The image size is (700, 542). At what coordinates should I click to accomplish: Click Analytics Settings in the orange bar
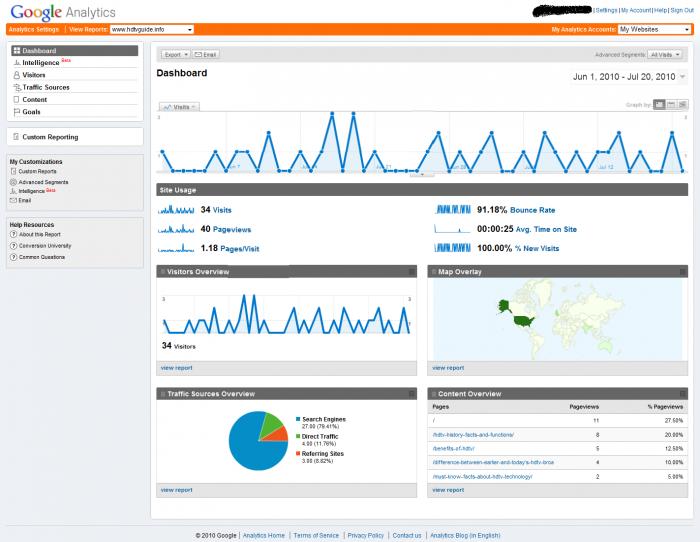pos(34,29)
